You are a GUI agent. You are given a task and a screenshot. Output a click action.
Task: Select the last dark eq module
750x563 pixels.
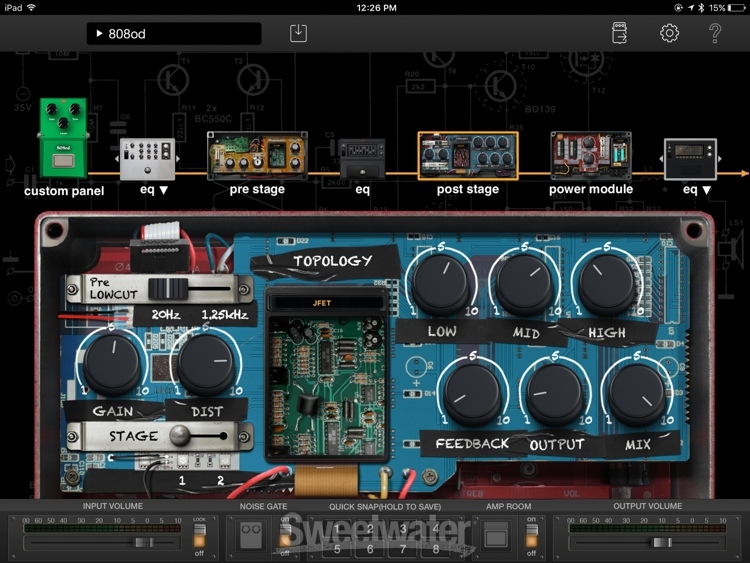pyautogui.click(x=690, y=159)
